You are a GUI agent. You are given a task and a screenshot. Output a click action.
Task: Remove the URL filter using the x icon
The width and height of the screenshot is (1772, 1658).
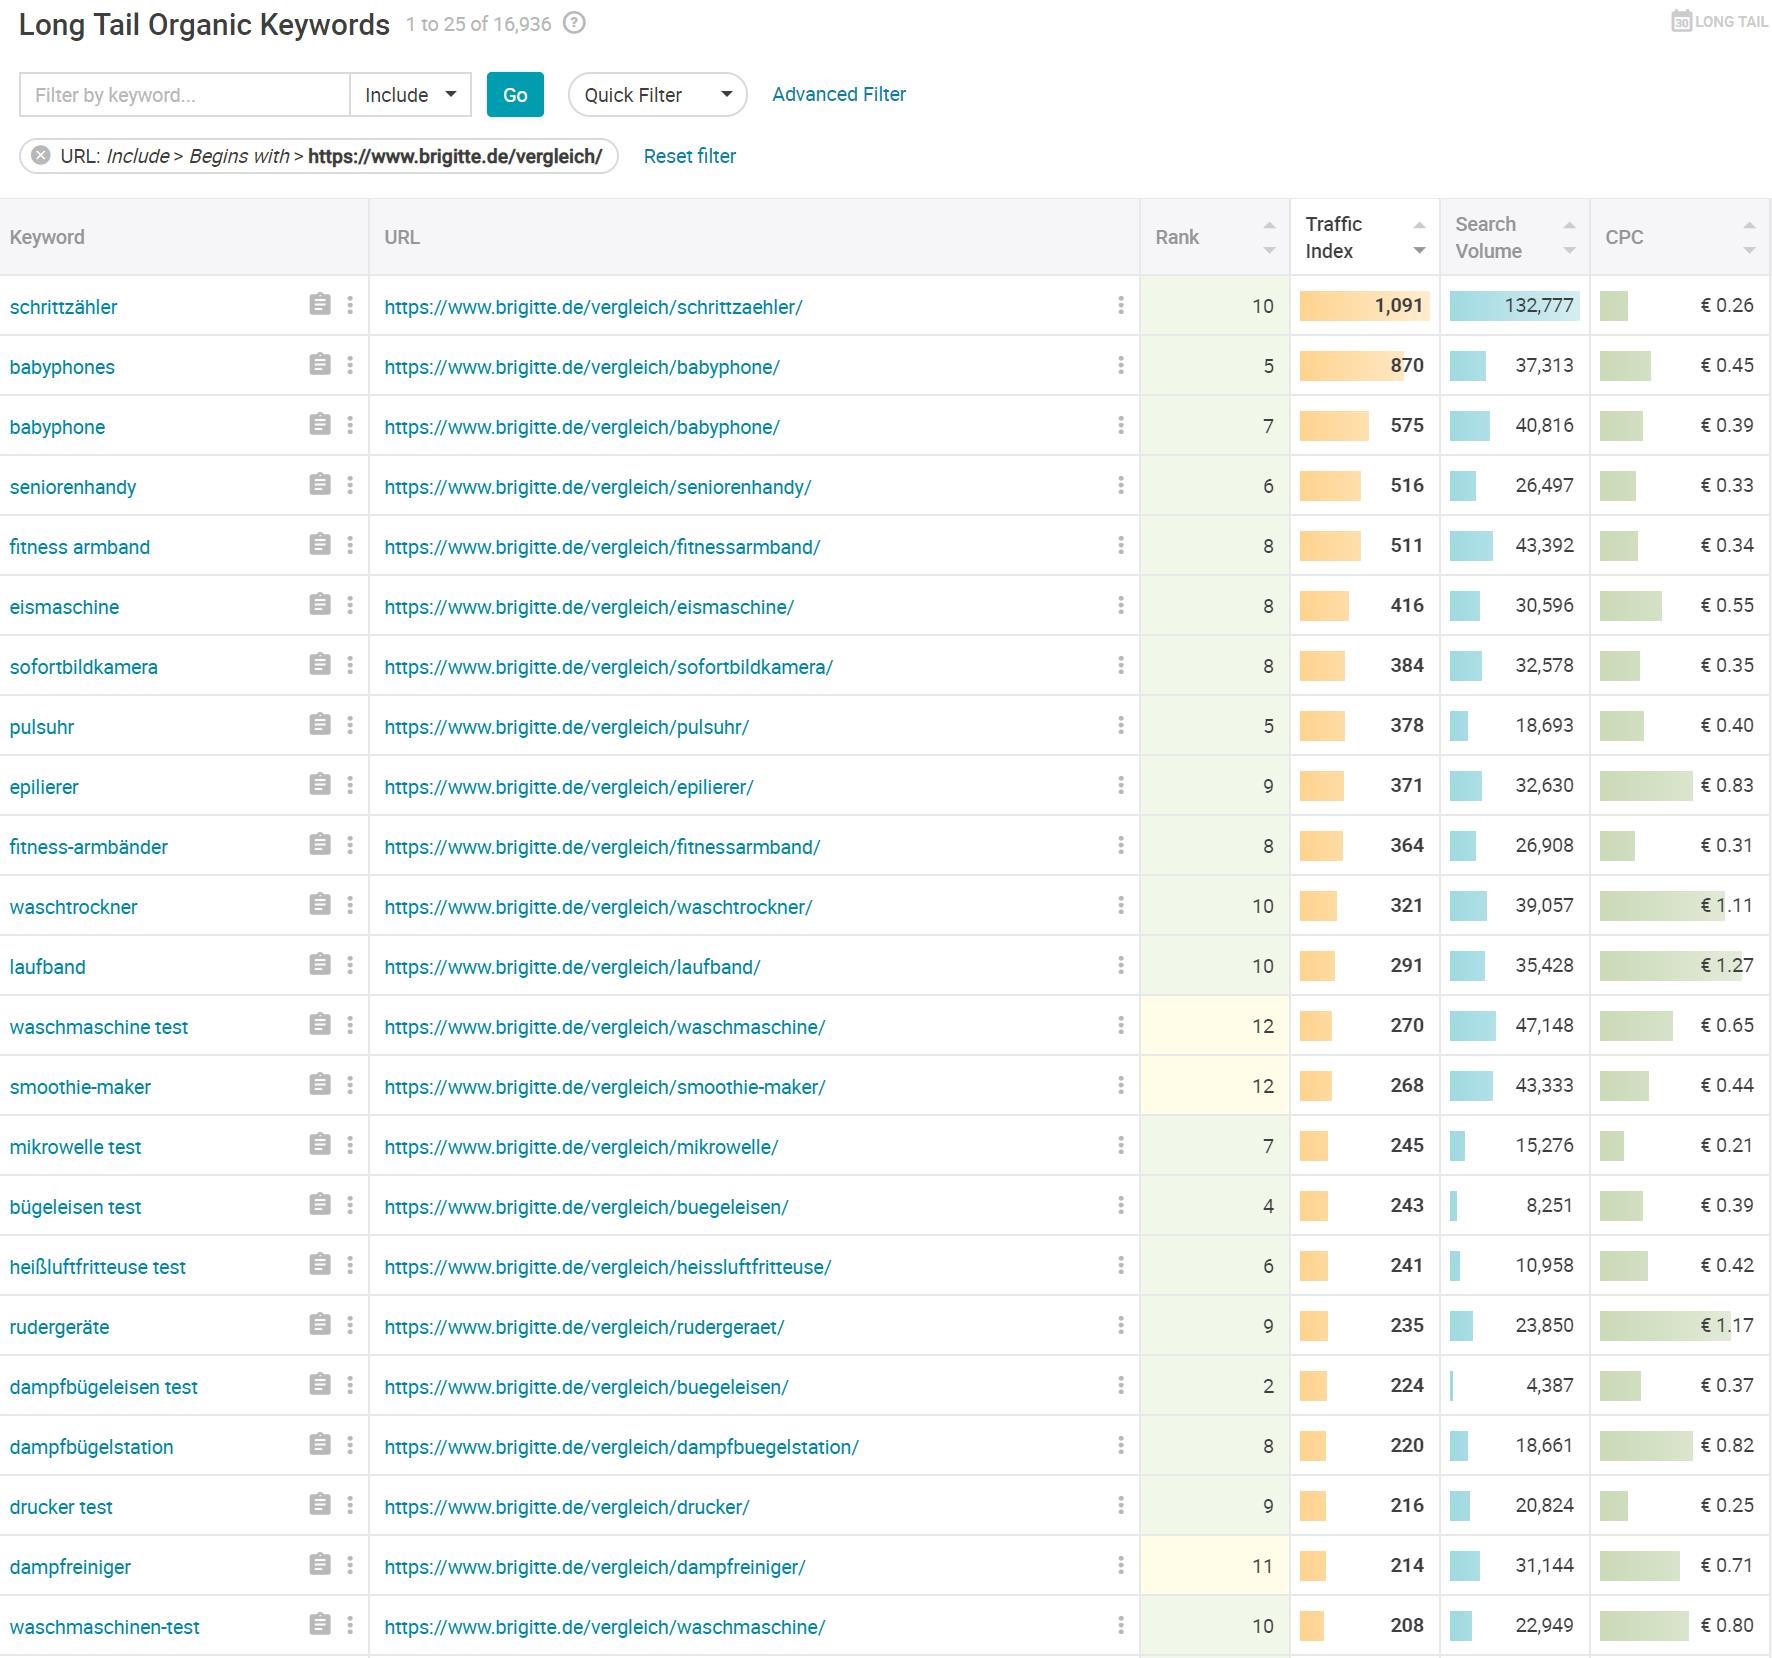pyautogui.click(x=40, y=156)
